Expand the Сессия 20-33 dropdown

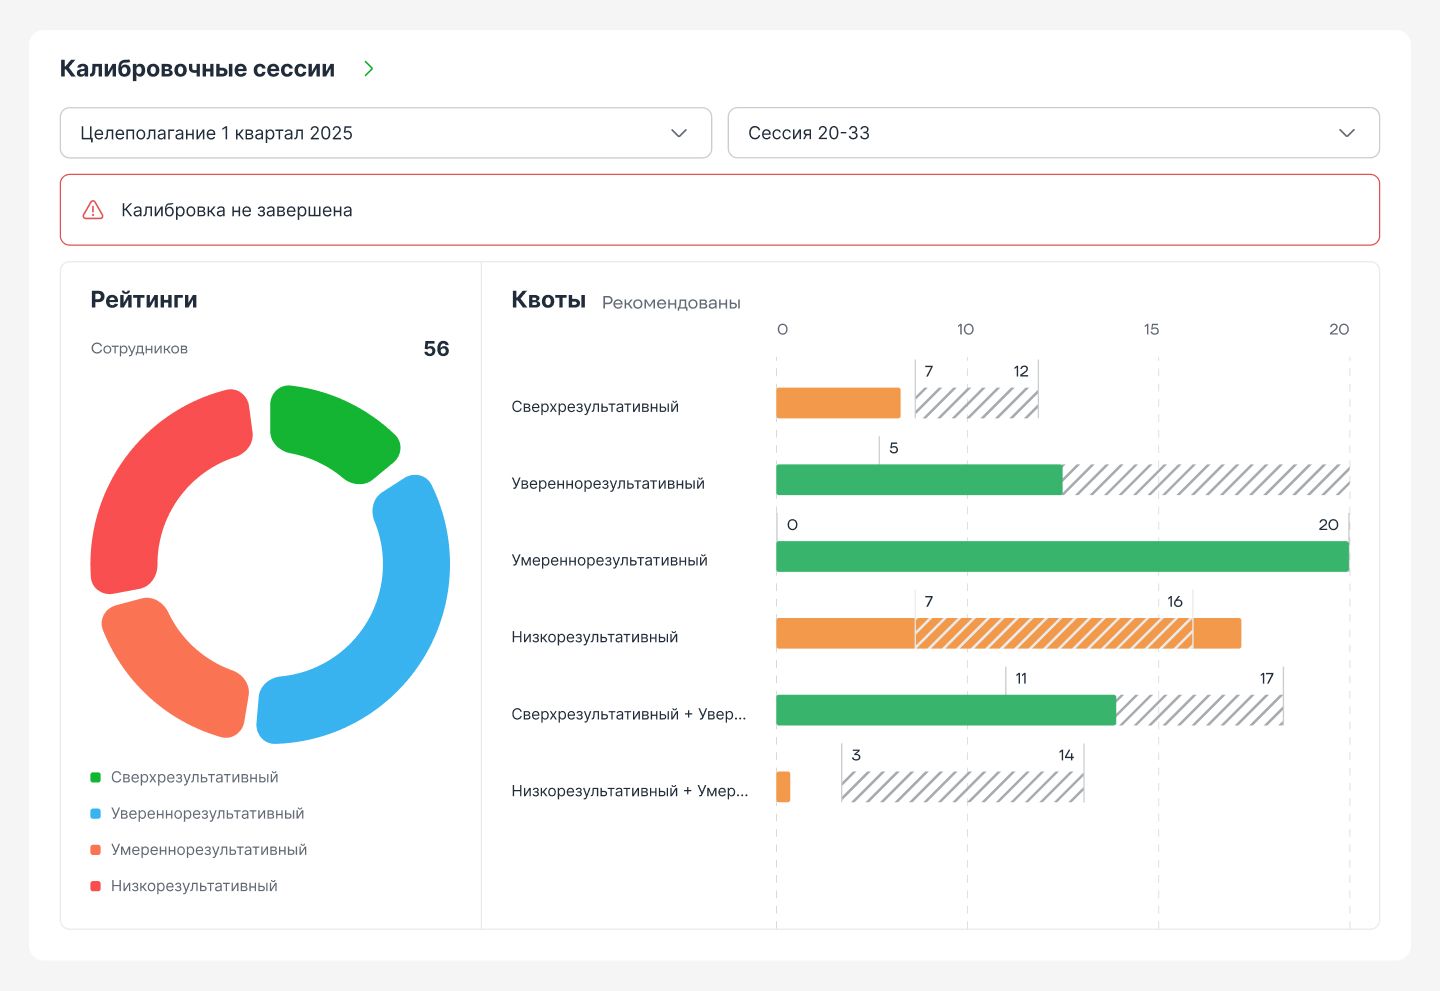click(1052, 133)
